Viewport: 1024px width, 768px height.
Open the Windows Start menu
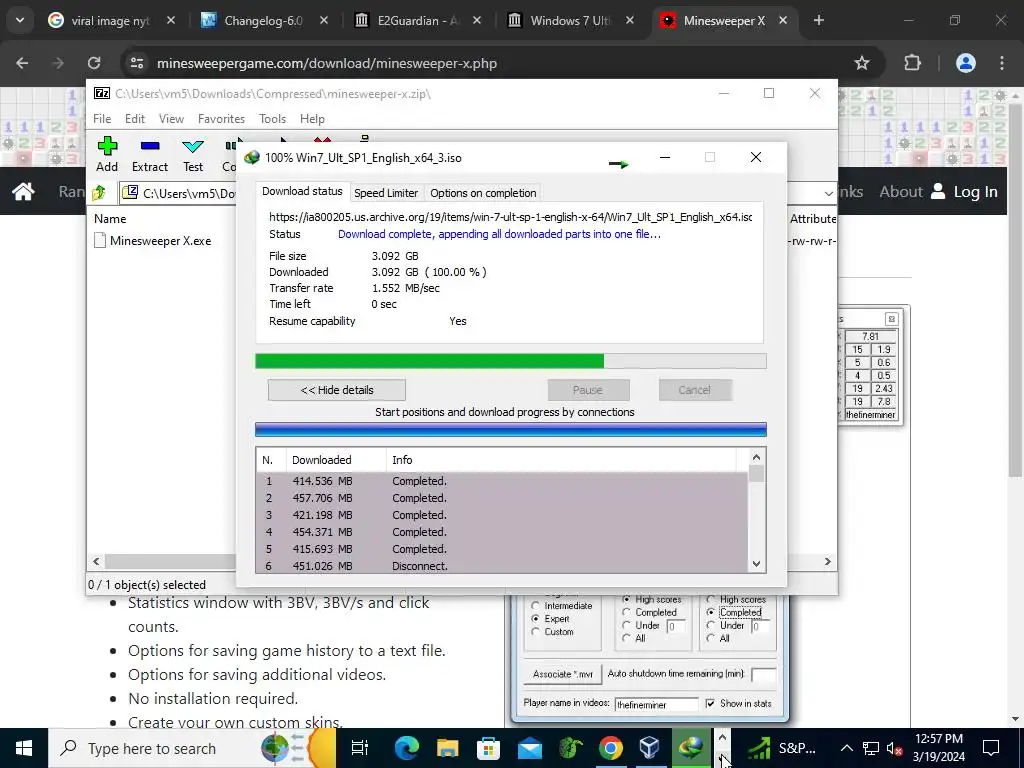coord(24,748)
